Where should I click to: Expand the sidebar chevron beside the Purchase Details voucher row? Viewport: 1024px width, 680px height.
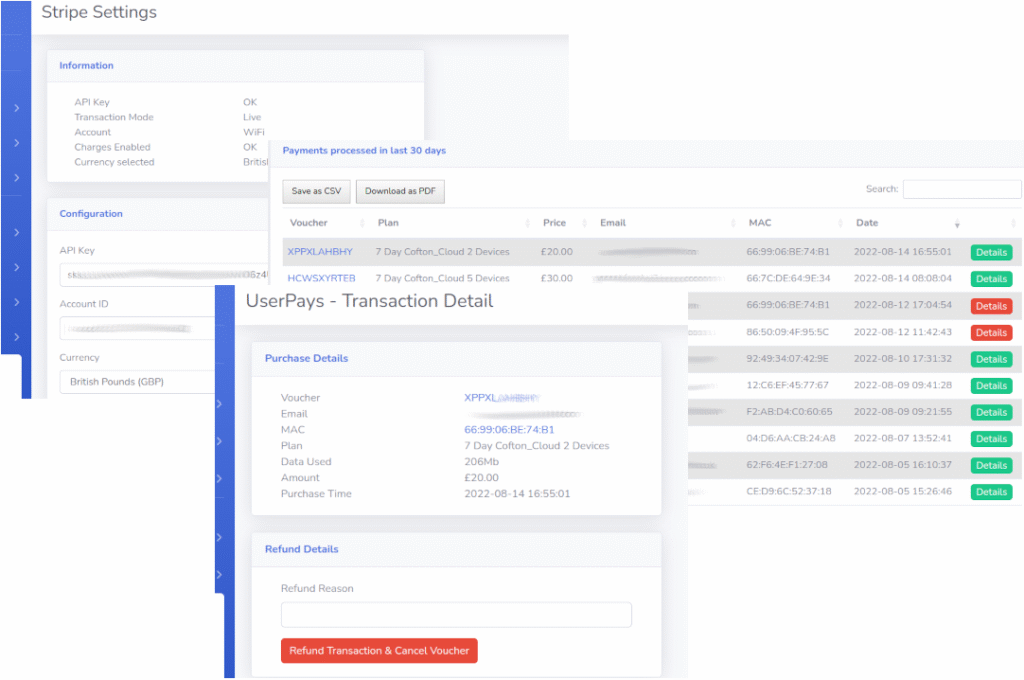(219, 402)
